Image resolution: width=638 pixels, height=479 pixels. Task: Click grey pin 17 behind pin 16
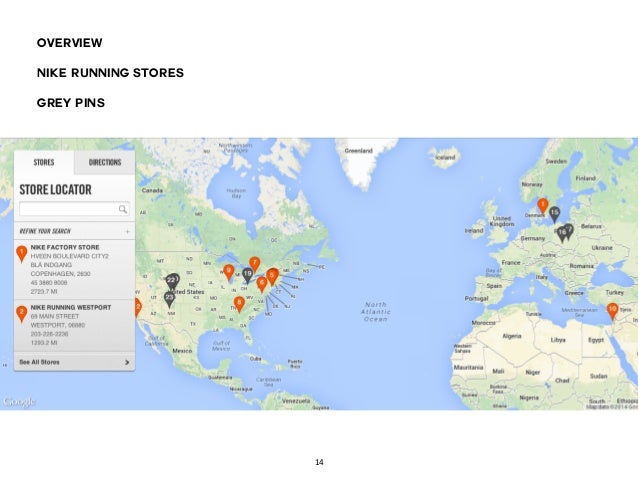click(x=569, y=230)
